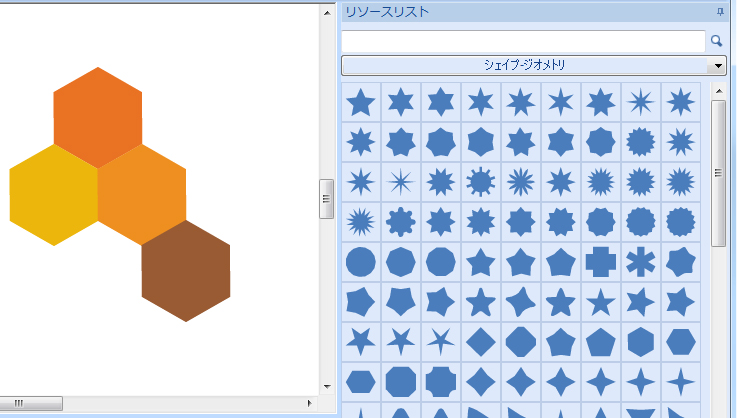Select the thinnest four-pointed star shape

tap(681, 381)
